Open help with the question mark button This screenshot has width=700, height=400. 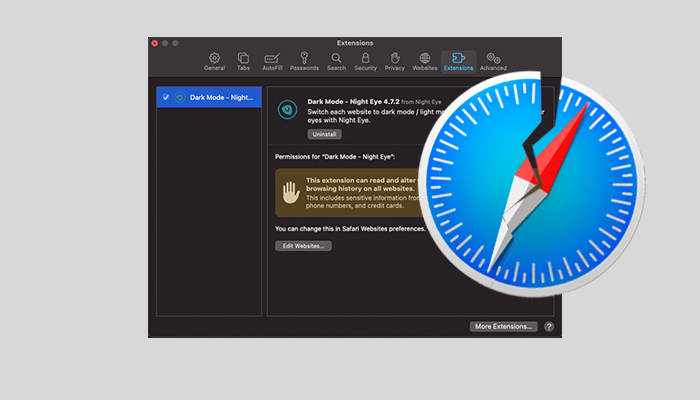coord(549,327)
